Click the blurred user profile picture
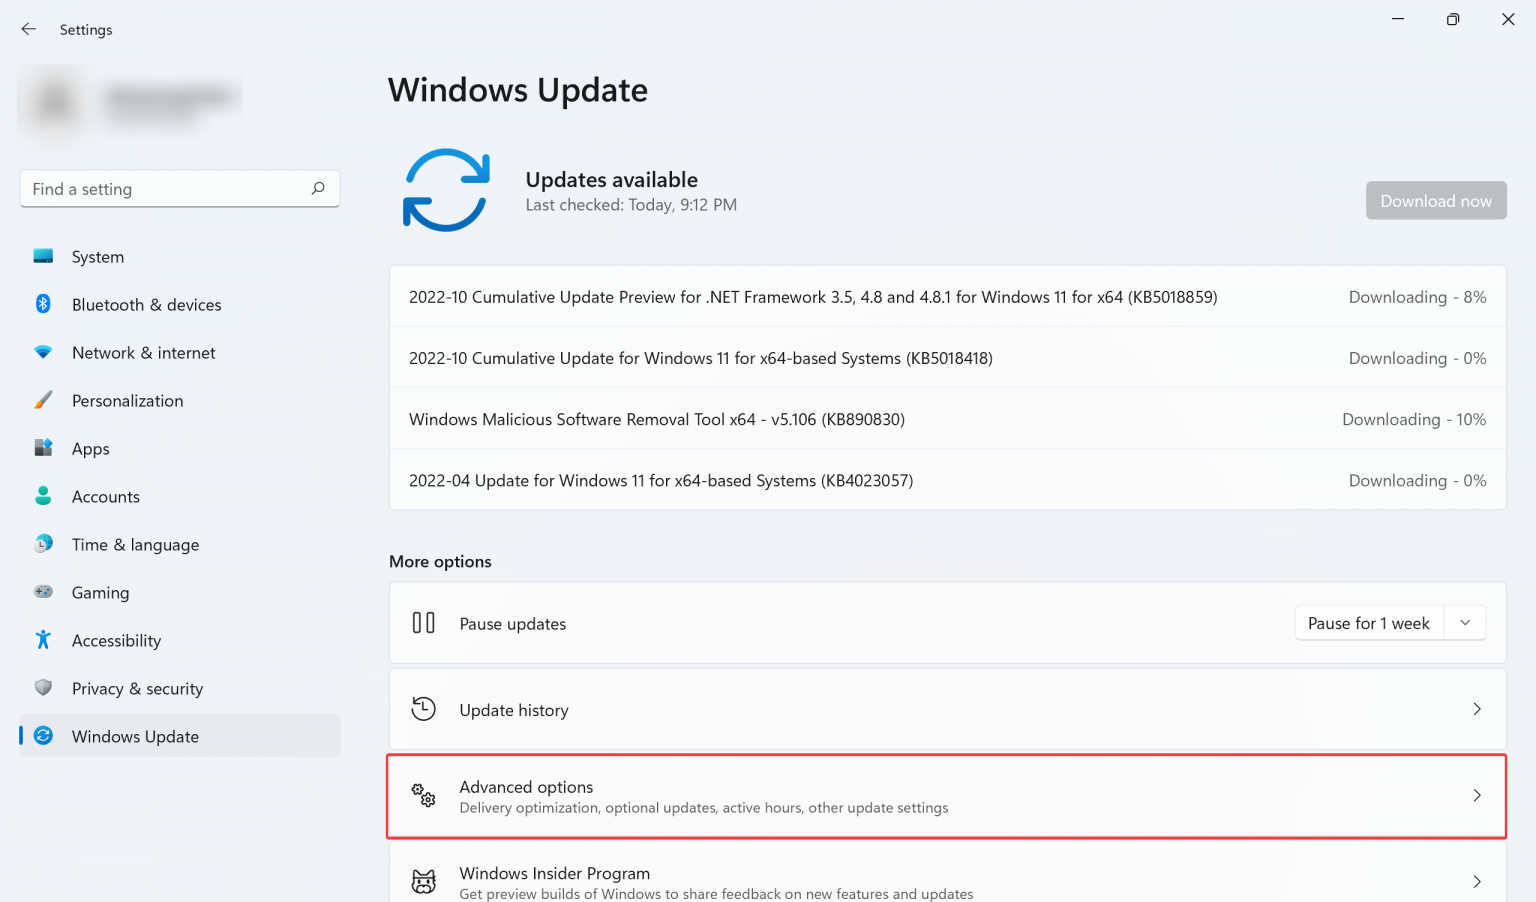The image size is (1536, 902). (55, 101)
